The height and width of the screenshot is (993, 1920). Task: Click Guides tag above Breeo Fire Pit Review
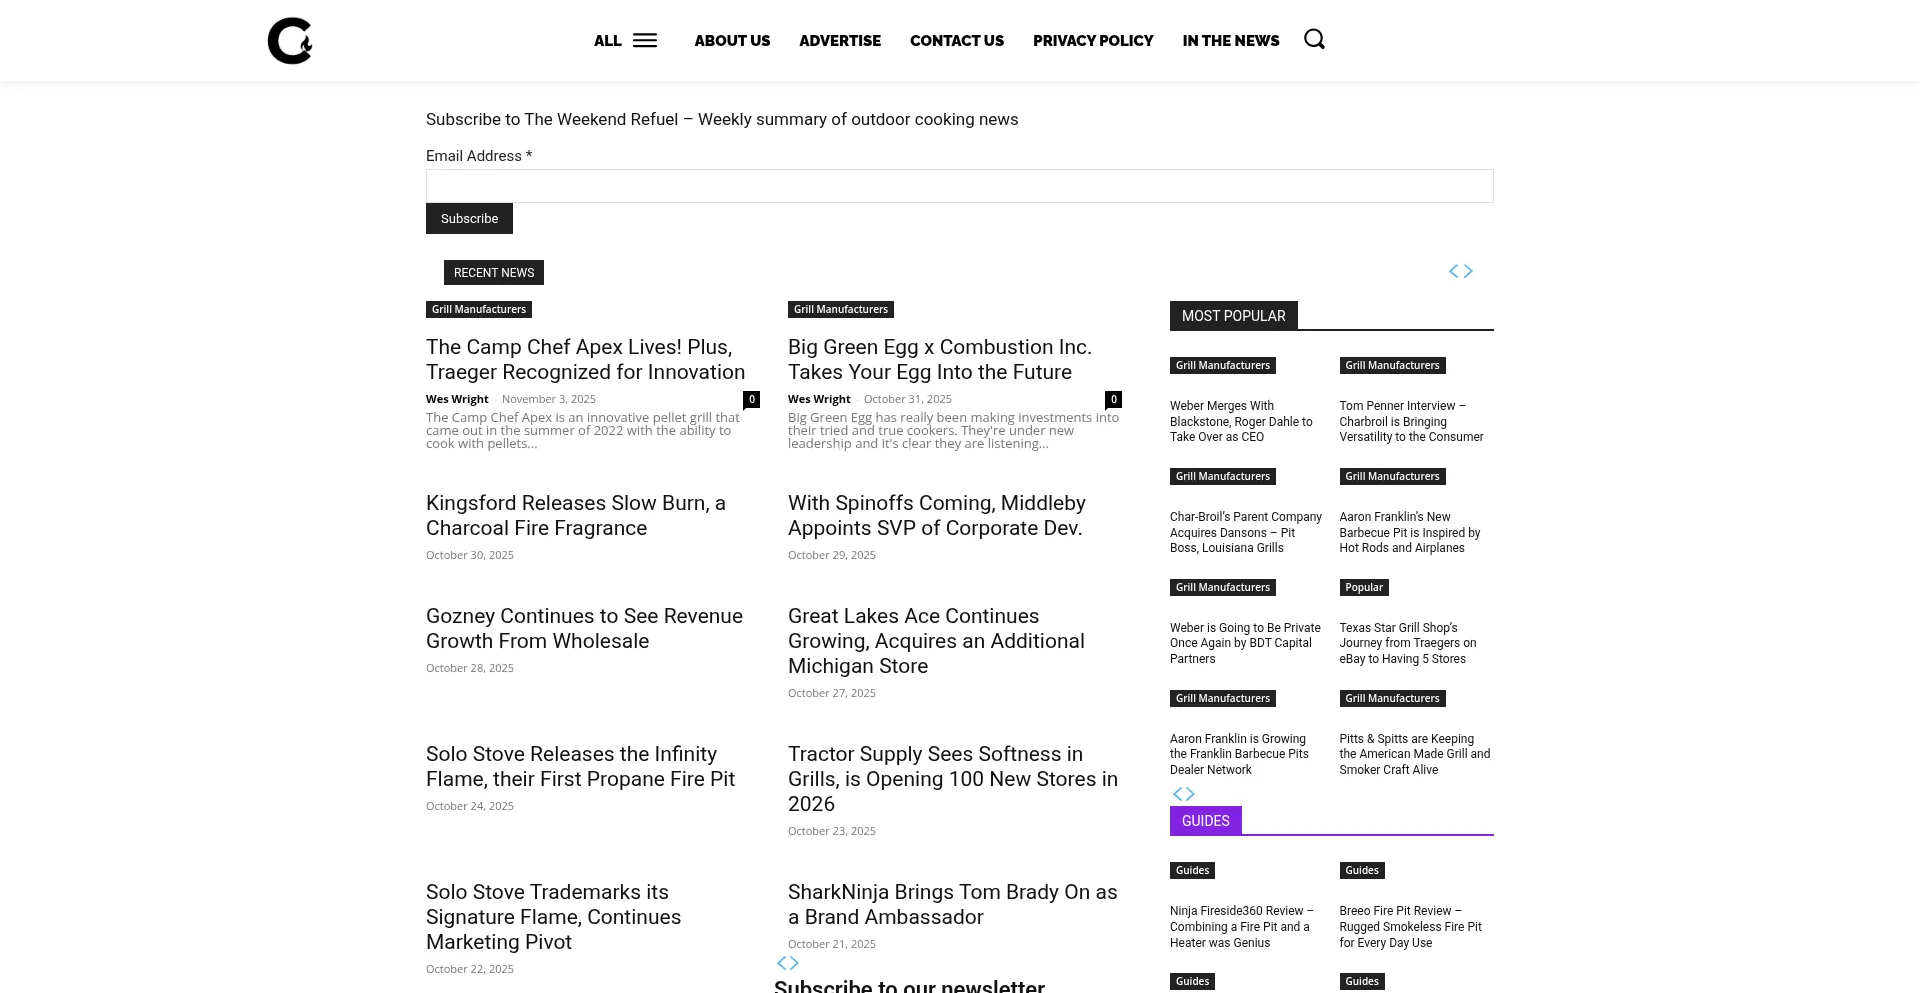1362,871
